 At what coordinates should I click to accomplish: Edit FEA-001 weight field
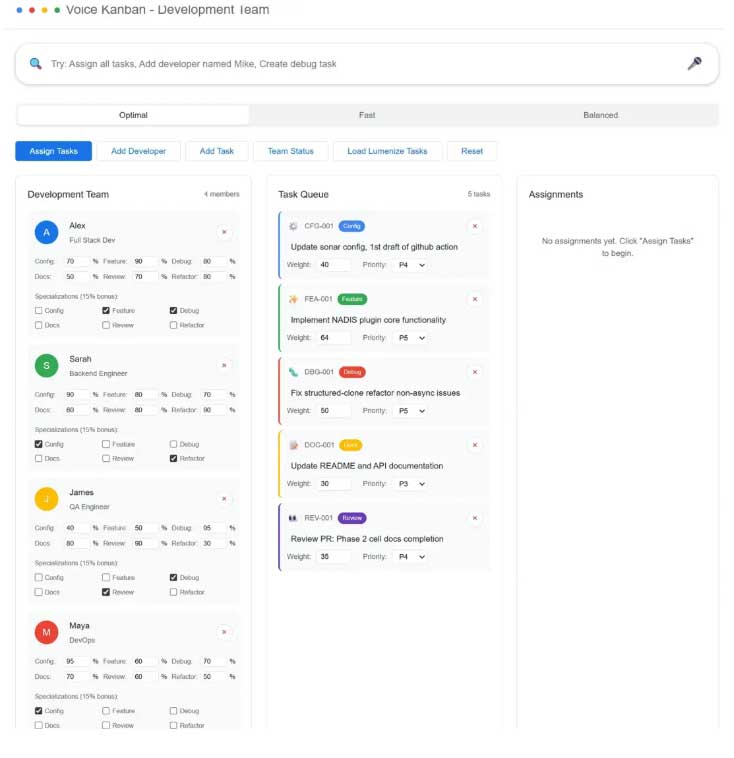334,338
